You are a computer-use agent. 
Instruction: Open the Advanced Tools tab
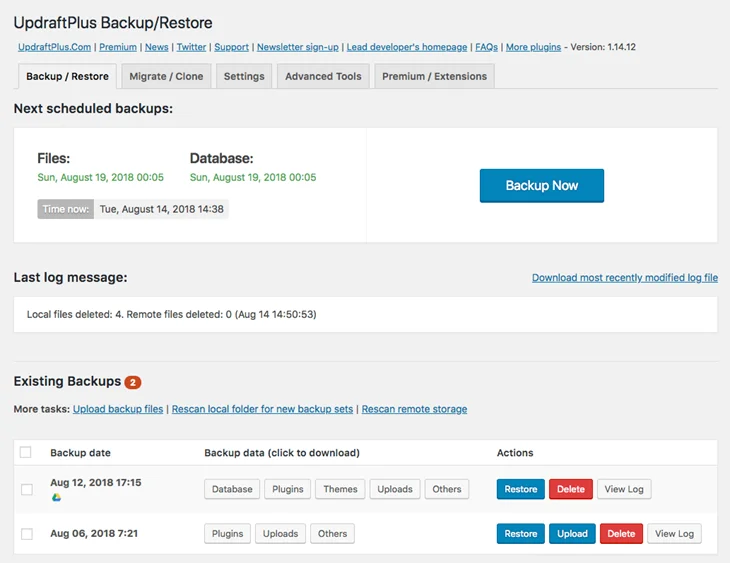323,76
